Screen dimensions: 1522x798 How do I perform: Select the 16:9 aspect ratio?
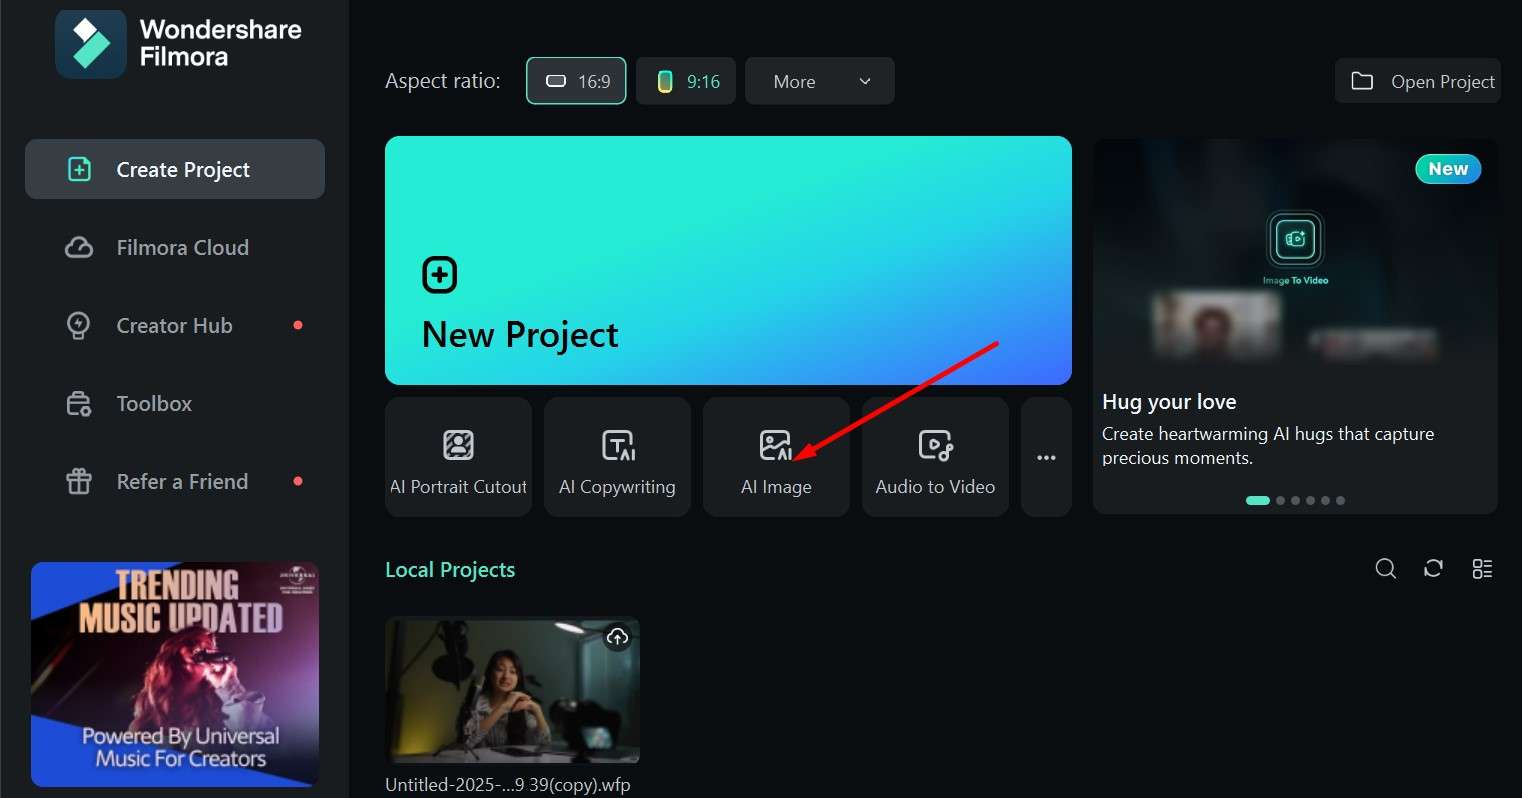click(576, 81)
